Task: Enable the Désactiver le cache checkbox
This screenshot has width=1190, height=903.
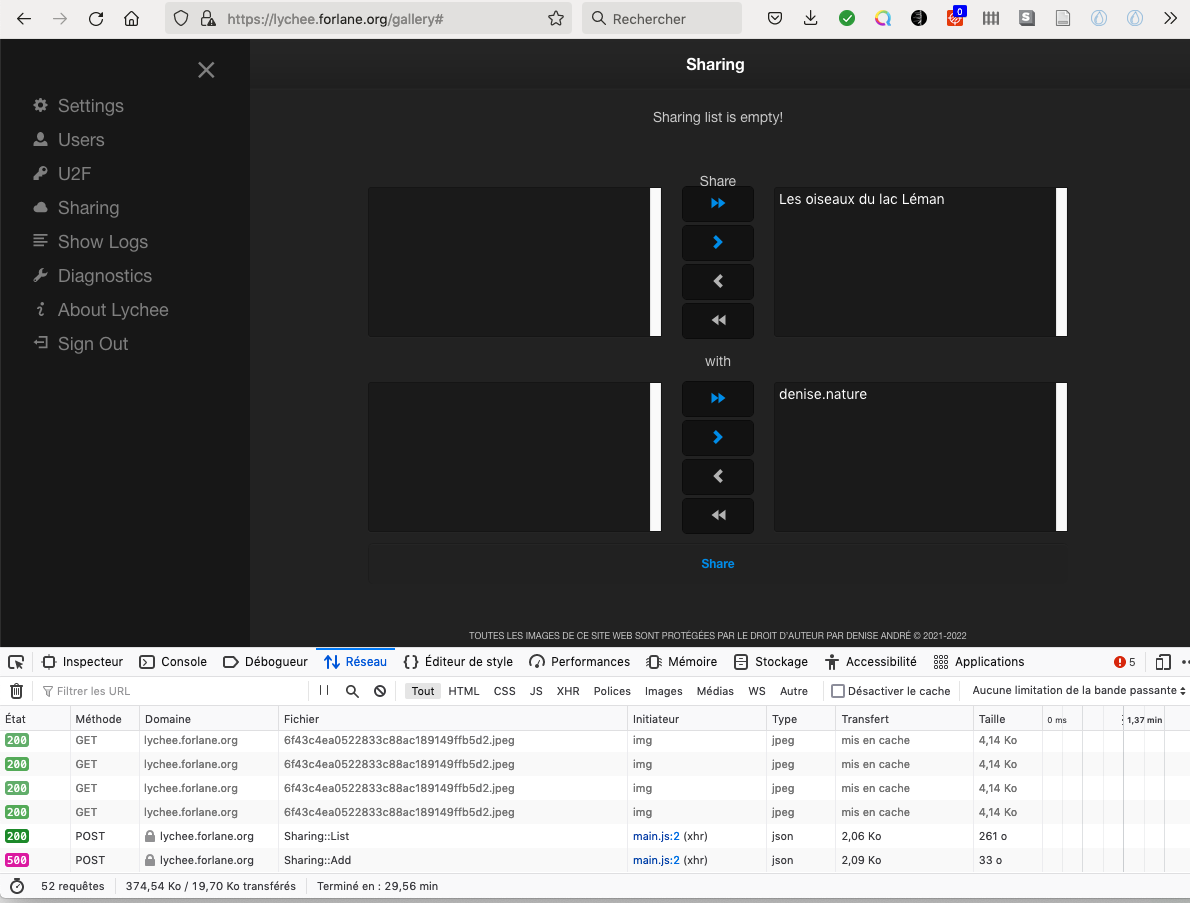Action: [837, 690]
